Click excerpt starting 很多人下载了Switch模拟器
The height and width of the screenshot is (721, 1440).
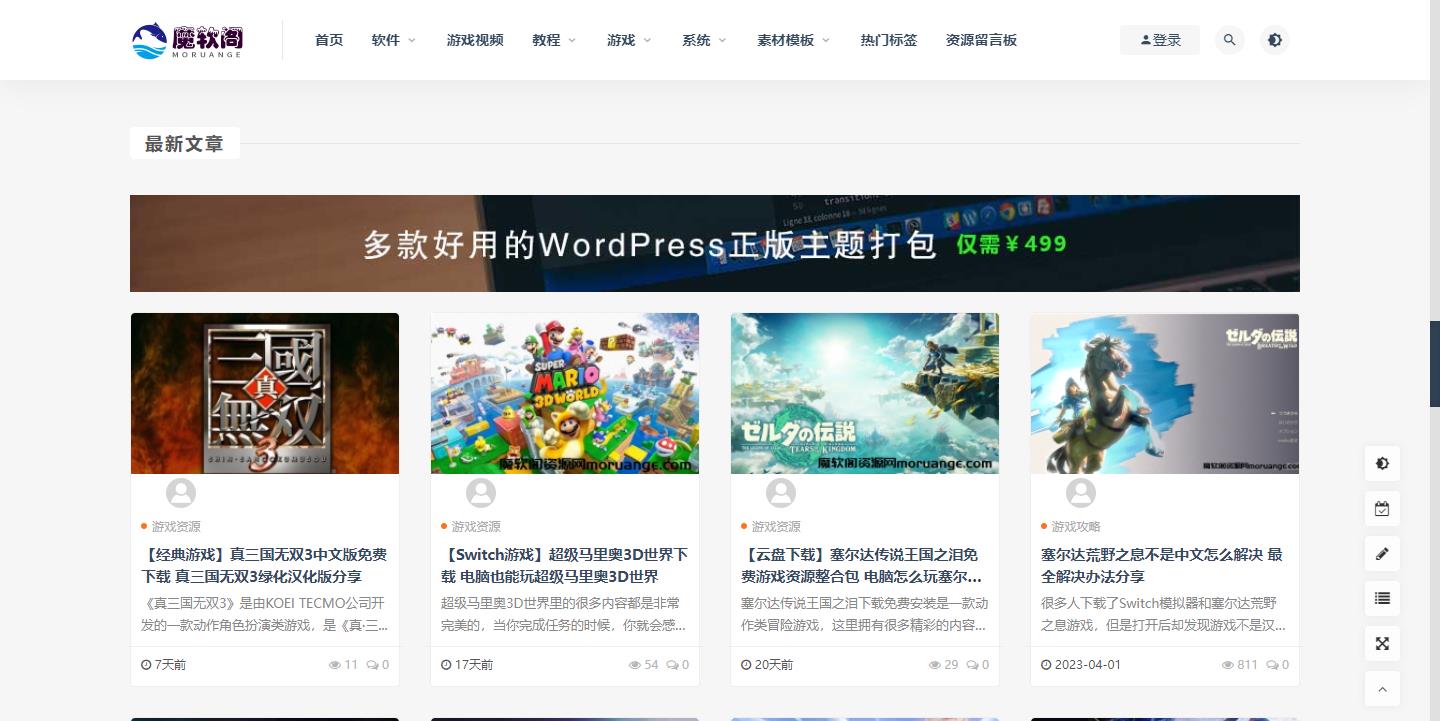click(x=1165, y=614)
